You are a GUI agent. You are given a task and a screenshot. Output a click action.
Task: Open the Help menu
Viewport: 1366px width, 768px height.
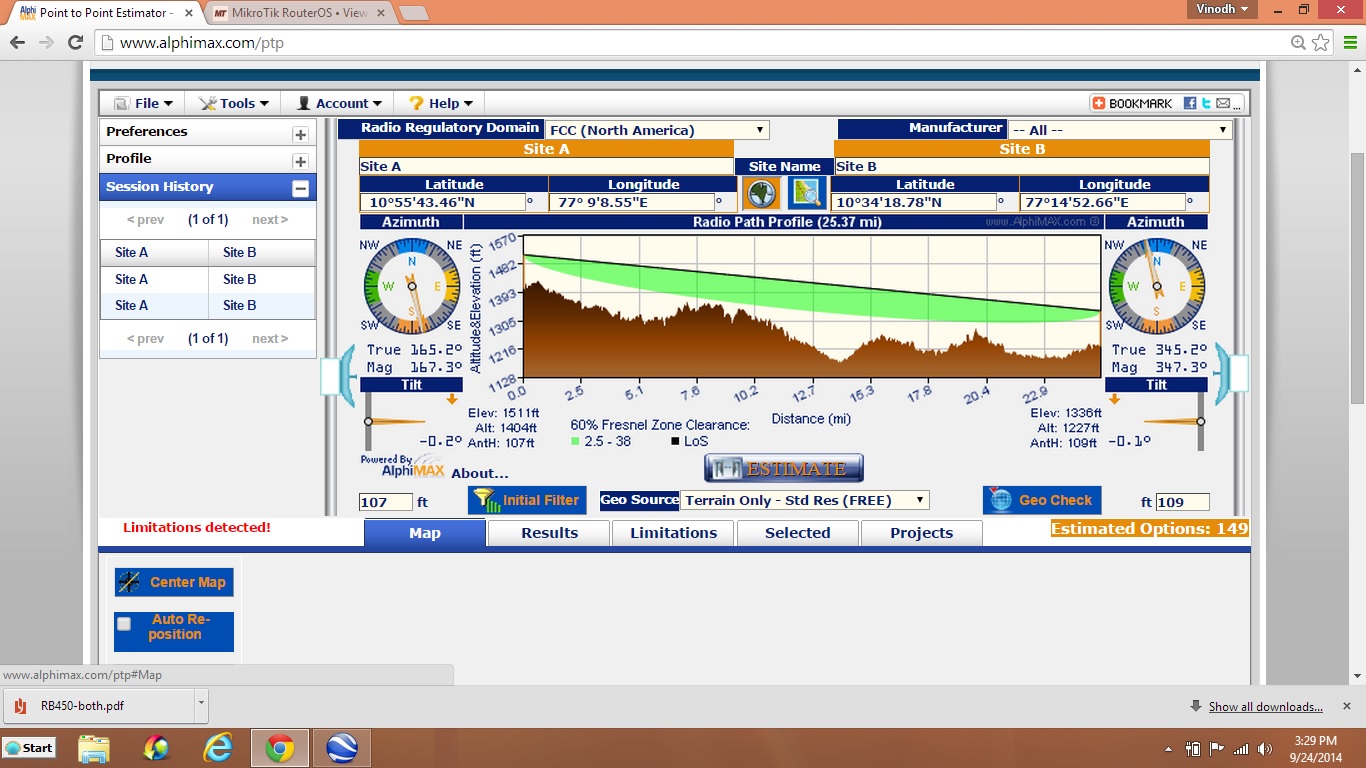click(441, 103)
